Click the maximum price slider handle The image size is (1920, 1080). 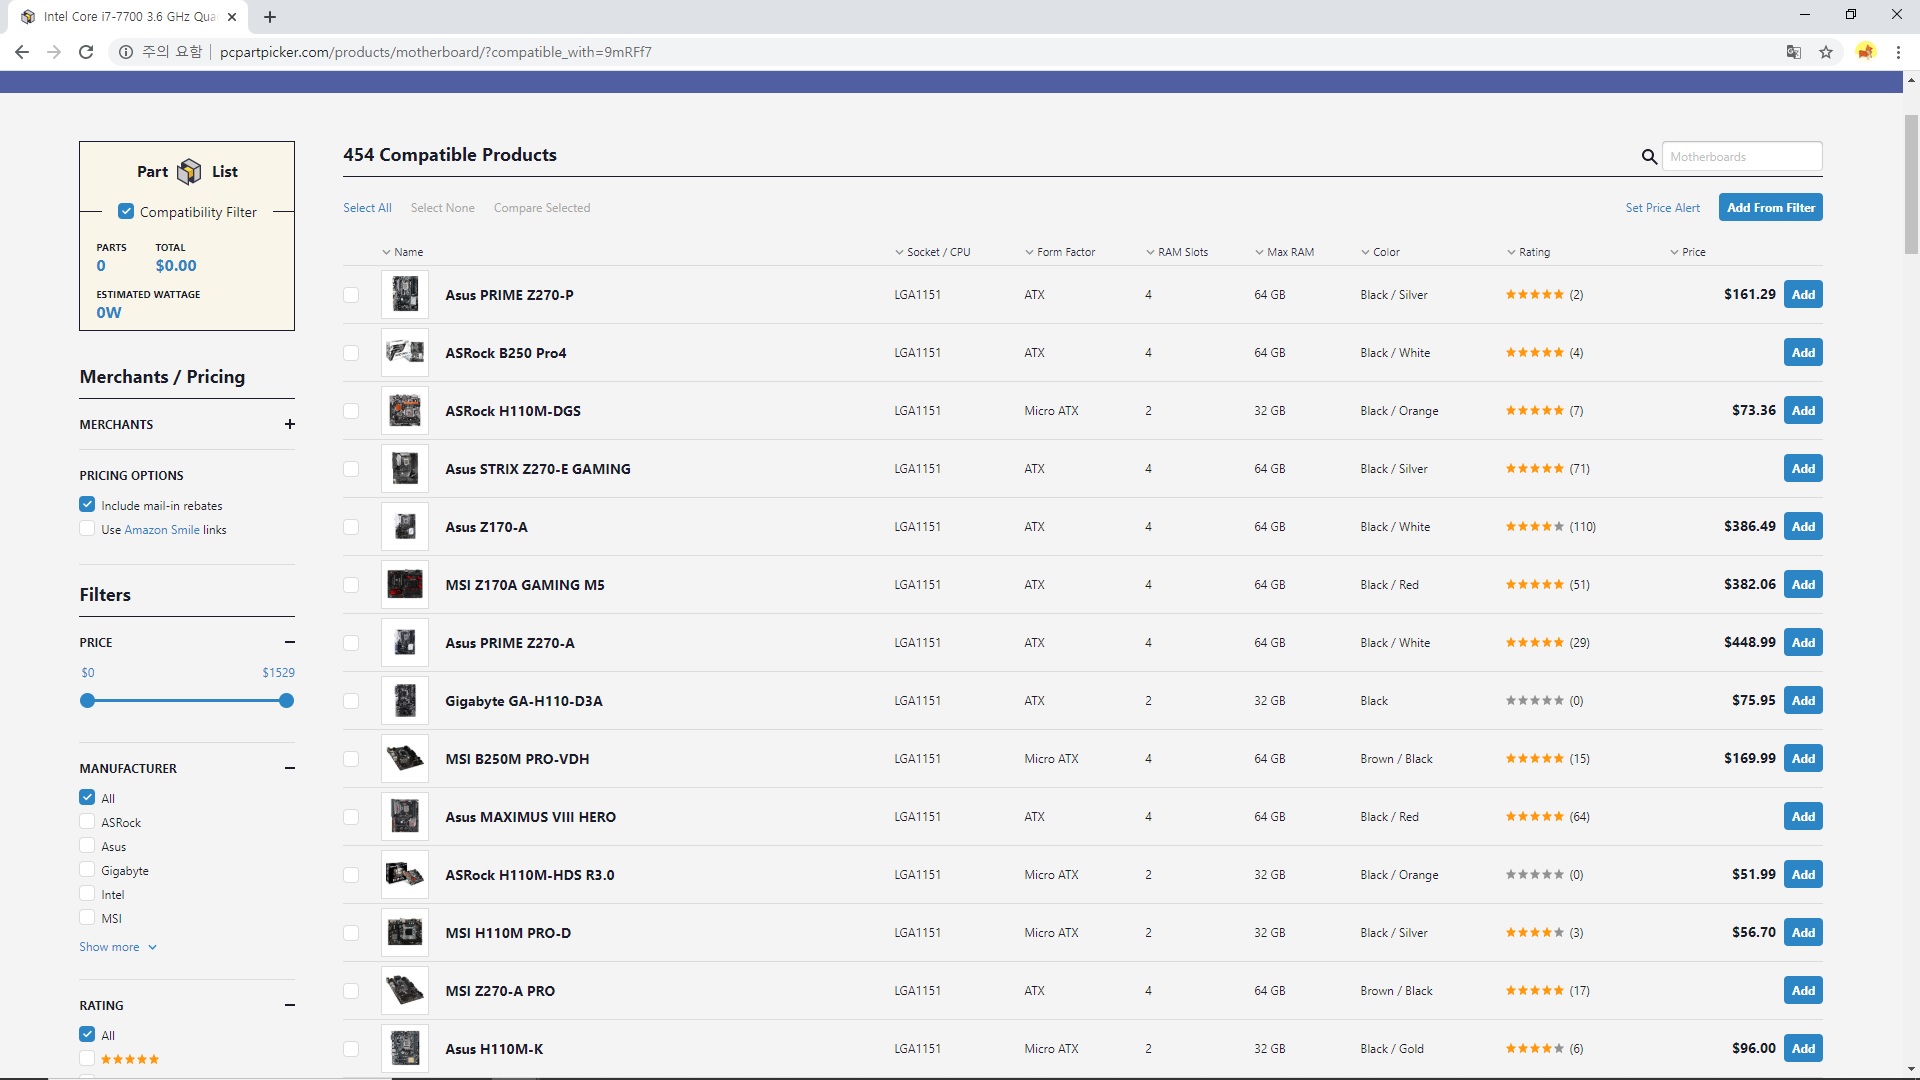click(x=287, y=701)
